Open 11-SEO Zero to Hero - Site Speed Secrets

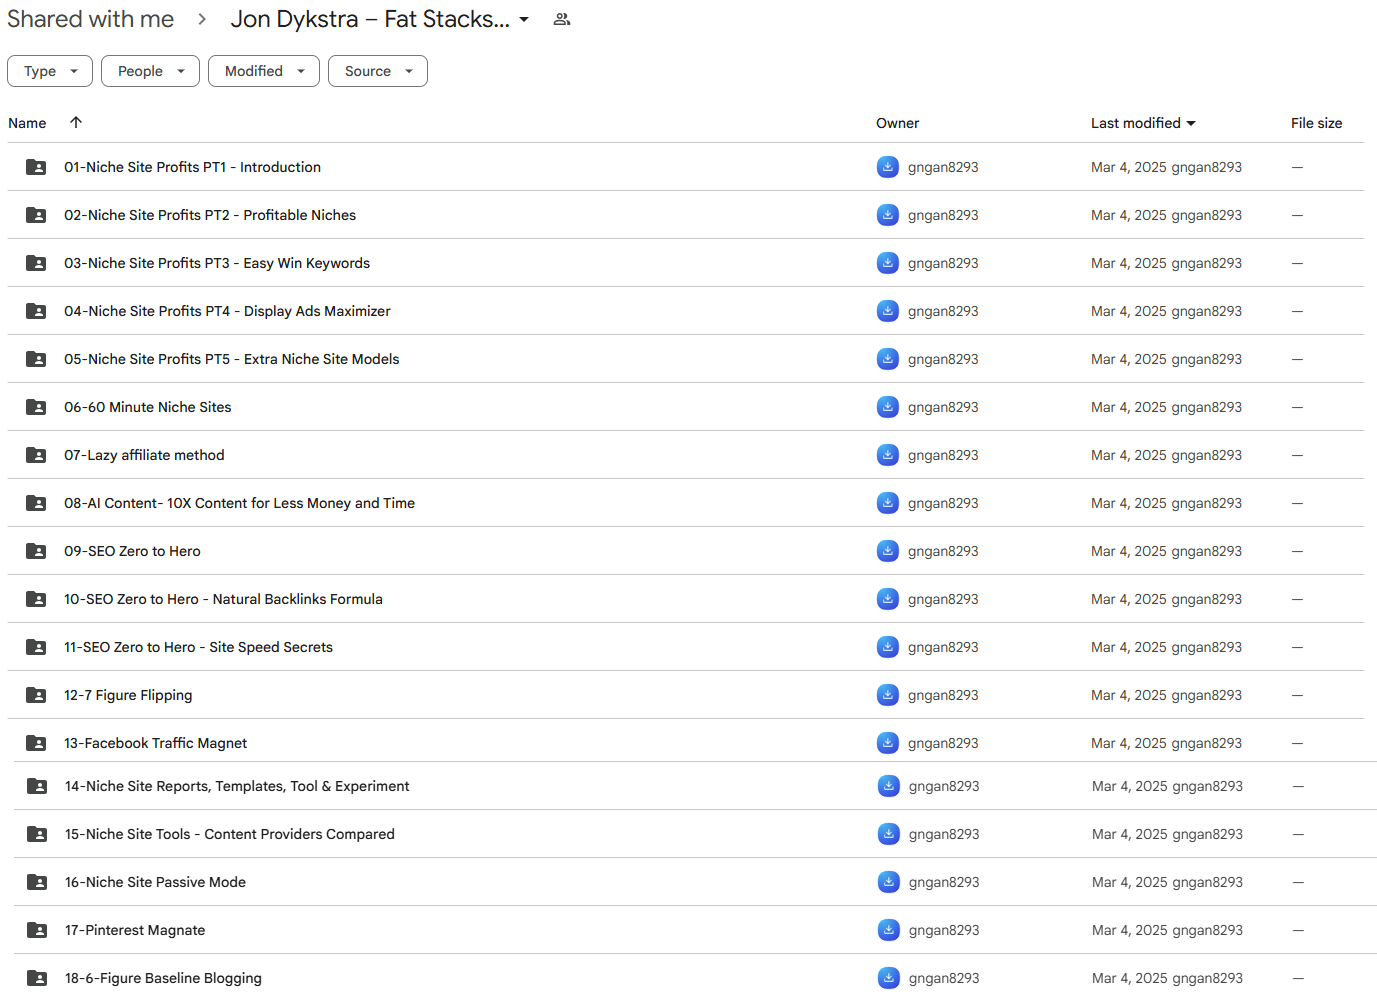coord(198,647)
